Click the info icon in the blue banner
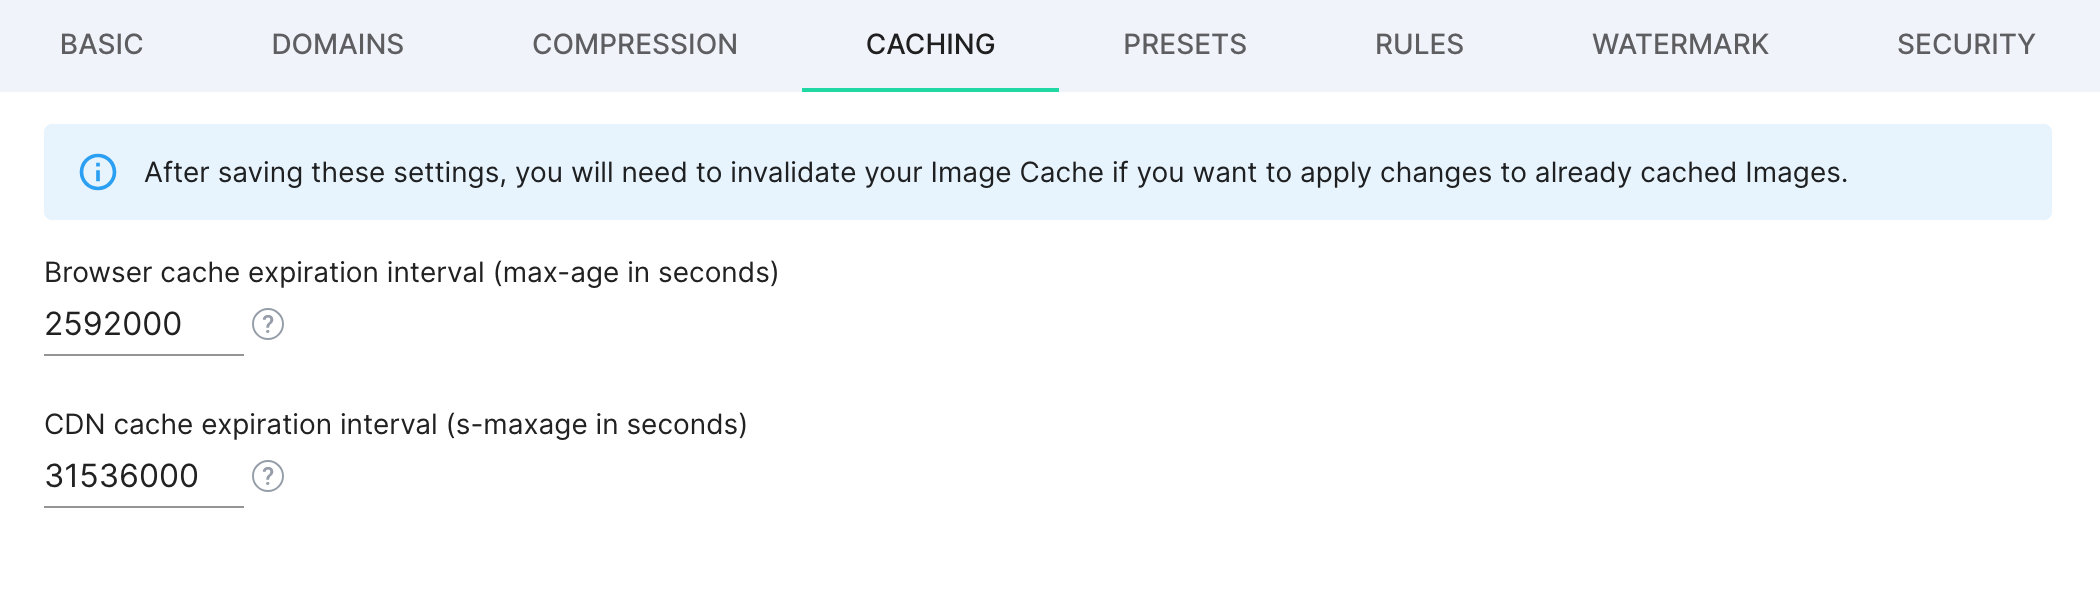The image size is (2100, 592). click(x=97, y=172)
